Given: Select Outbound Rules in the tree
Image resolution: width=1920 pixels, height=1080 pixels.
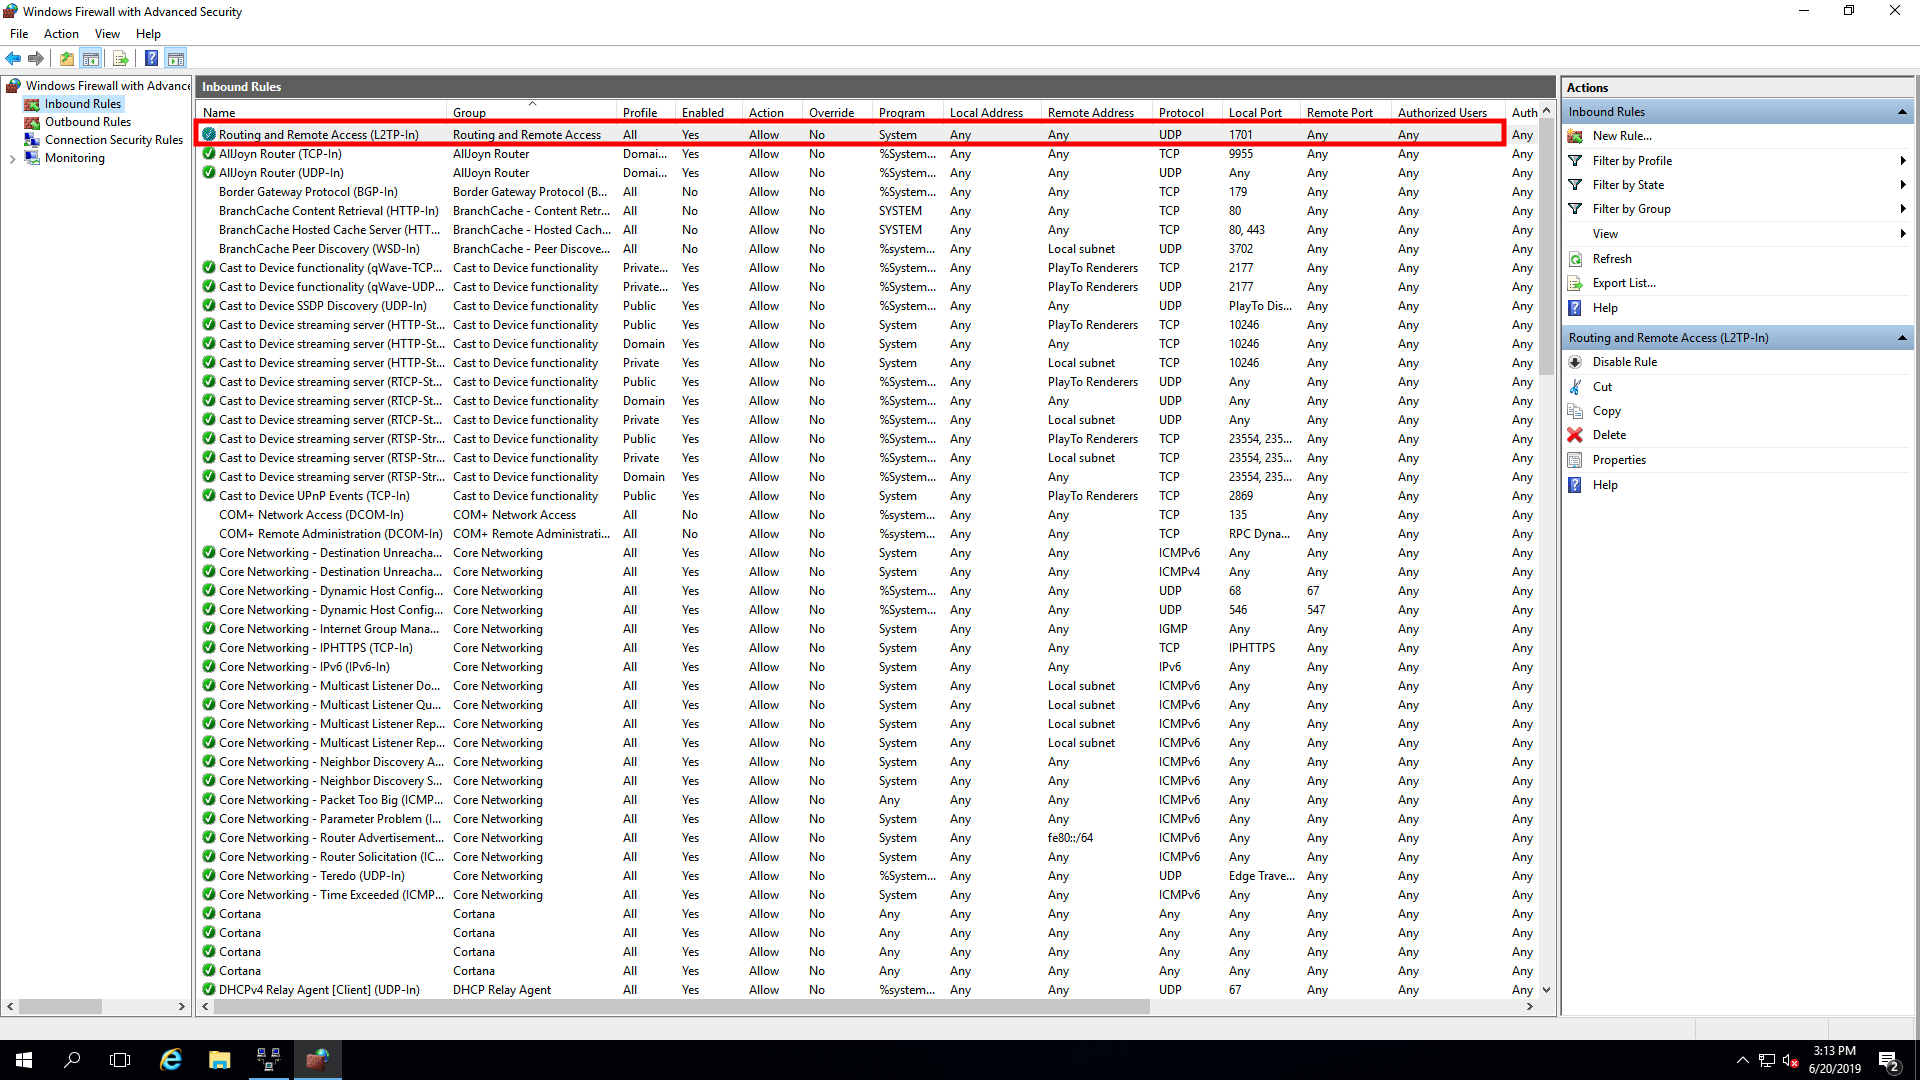Looking at the screenshot, I should pos(87,122).
